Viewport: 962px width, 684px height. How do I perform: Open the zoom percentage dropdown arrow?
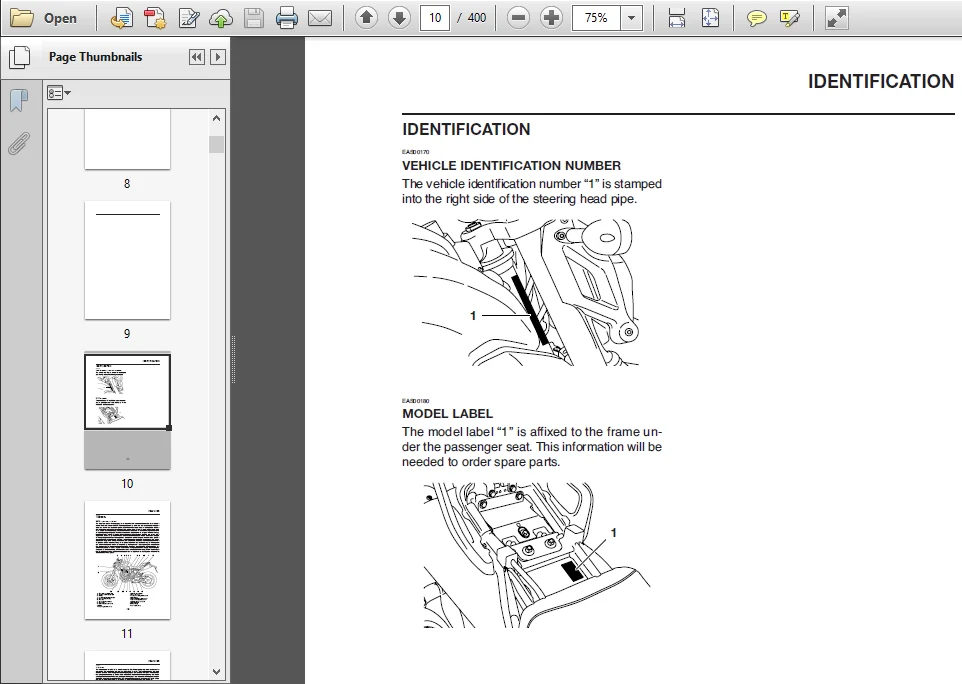631,18
